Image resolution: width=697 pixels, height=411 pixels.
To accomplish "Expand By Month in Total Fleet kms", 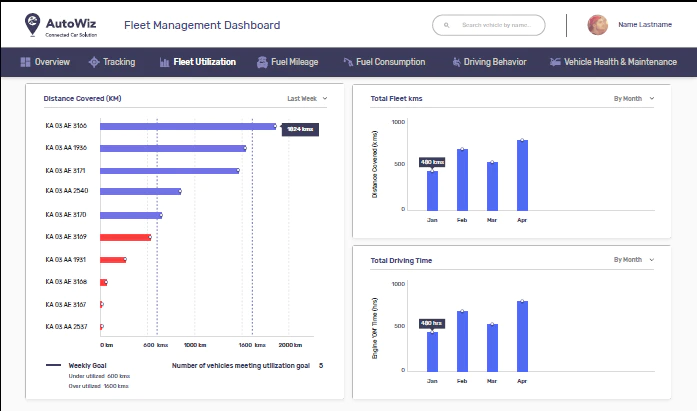I will [634, 99].
